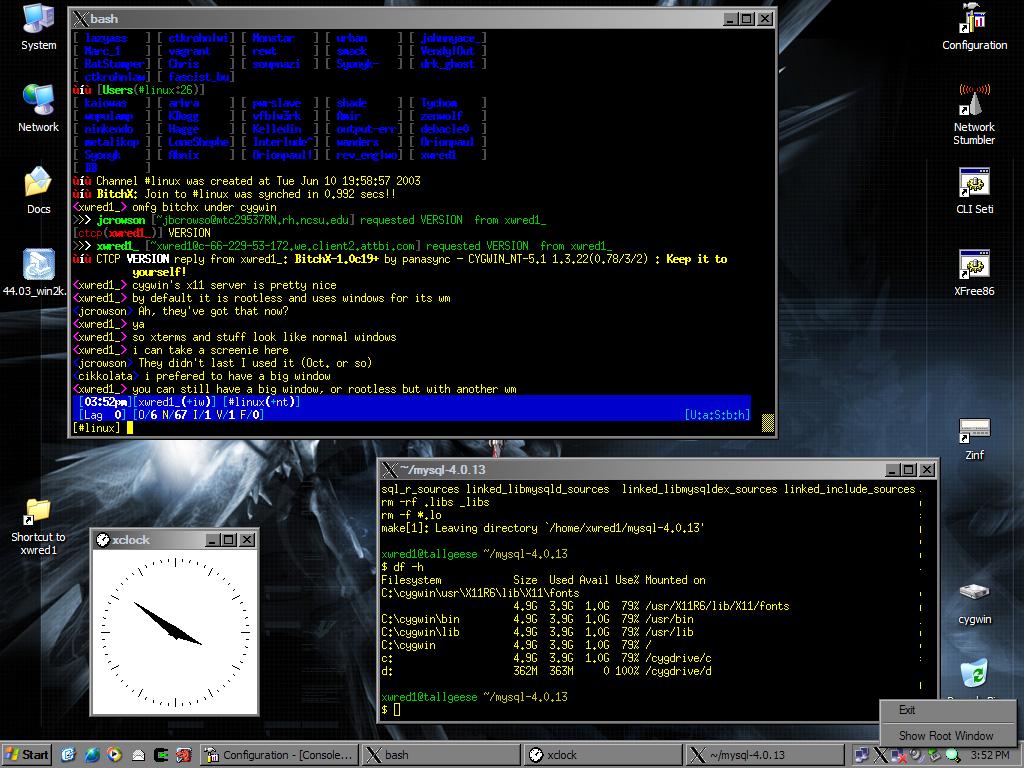Click the 'cygwin's x11 server is pretty nice' line
Screen dimensions: 1024x768
234,285
